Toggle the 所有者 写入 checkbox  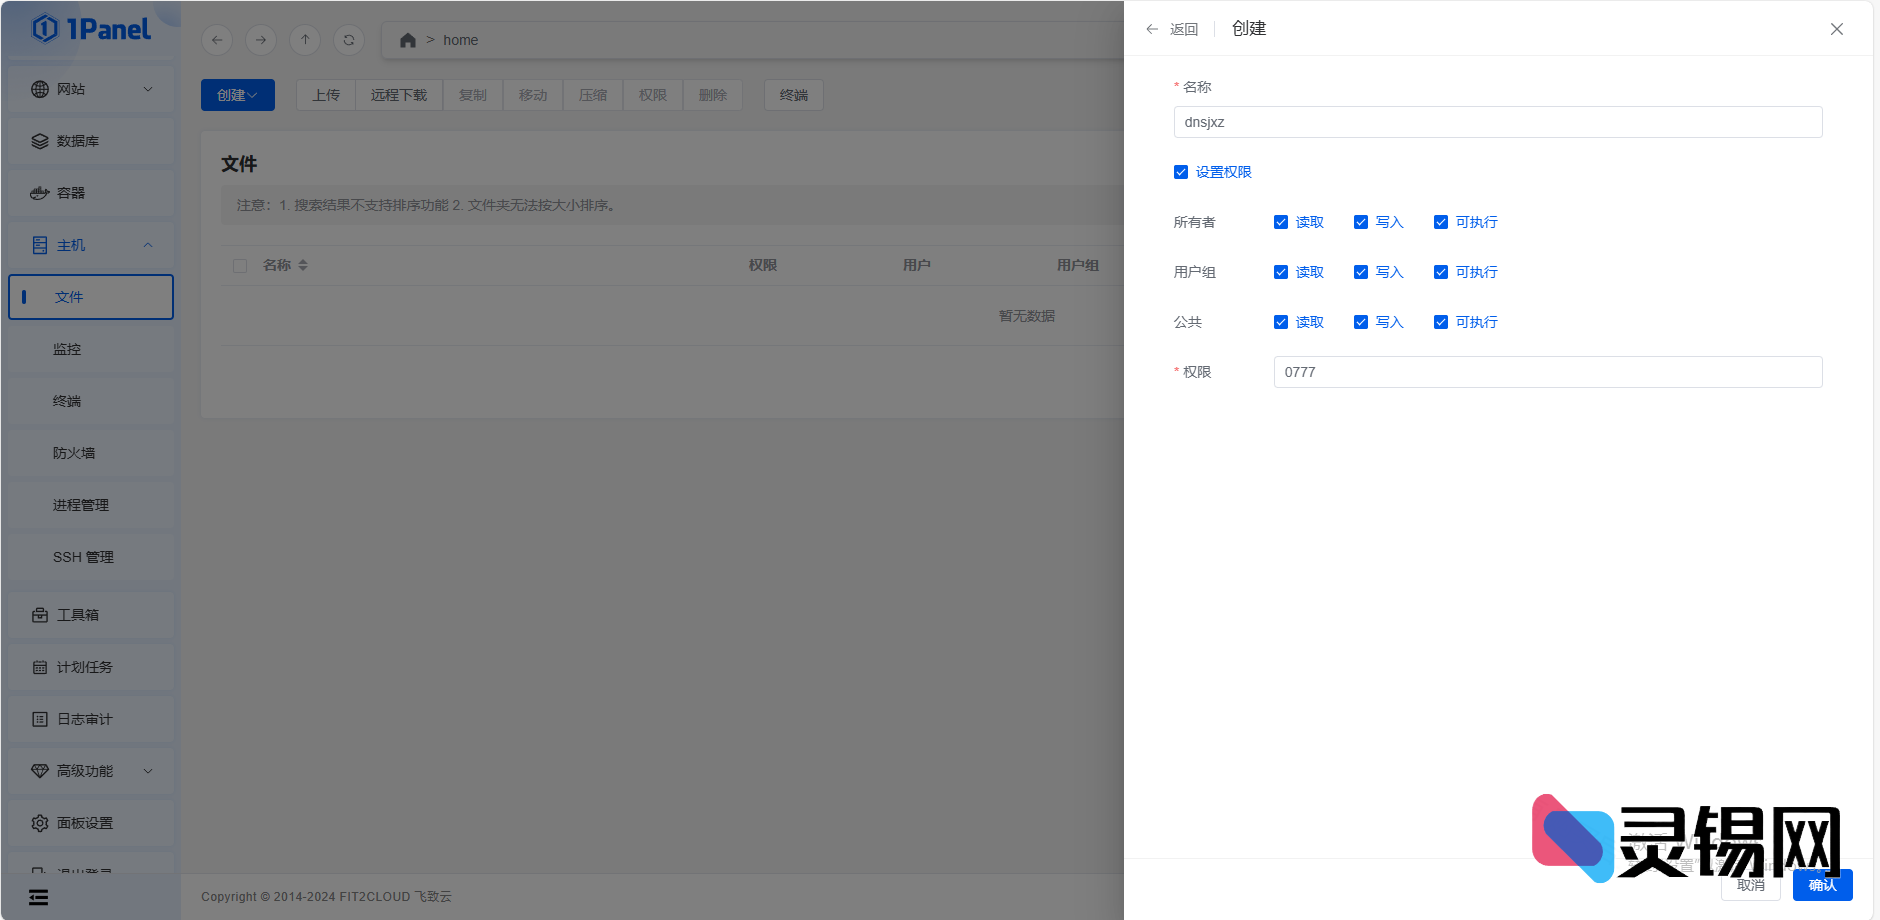[1361, 222]
